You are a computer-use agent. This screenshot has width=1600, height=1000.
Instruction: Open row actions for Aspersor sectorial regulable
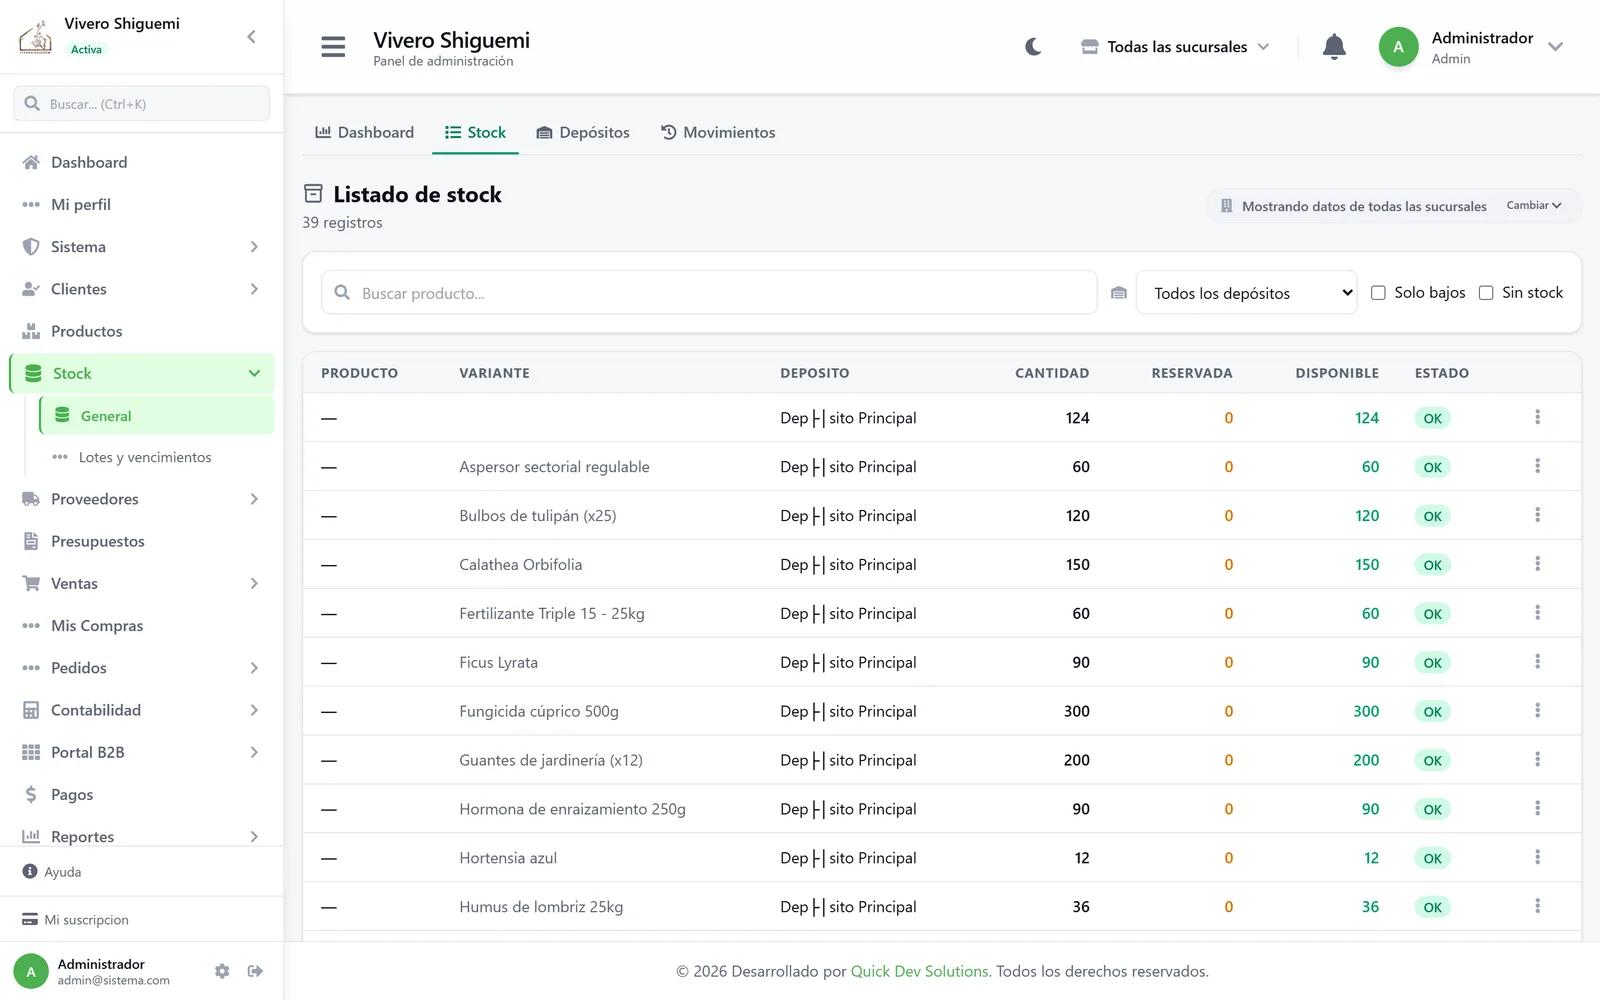click(1537, 466)
